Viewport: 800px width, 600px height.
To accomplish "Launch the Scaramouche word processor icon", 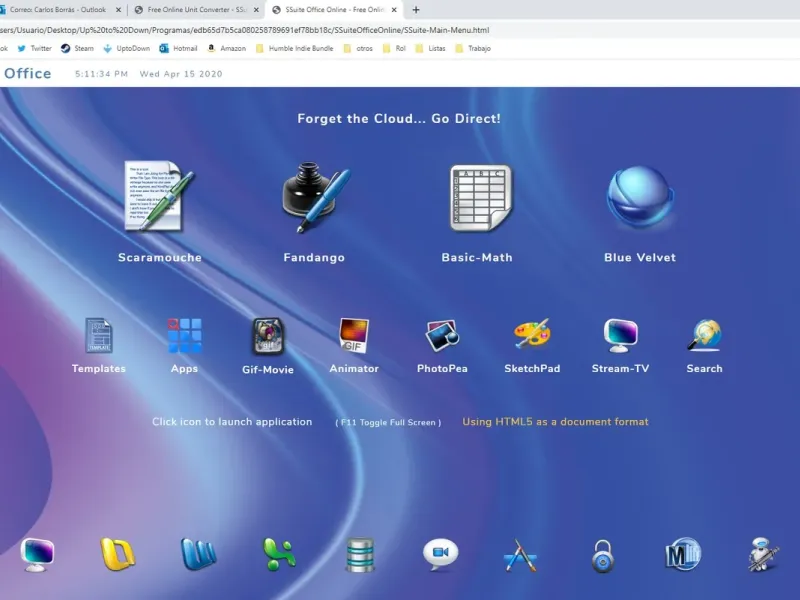I will pos(159,196).
